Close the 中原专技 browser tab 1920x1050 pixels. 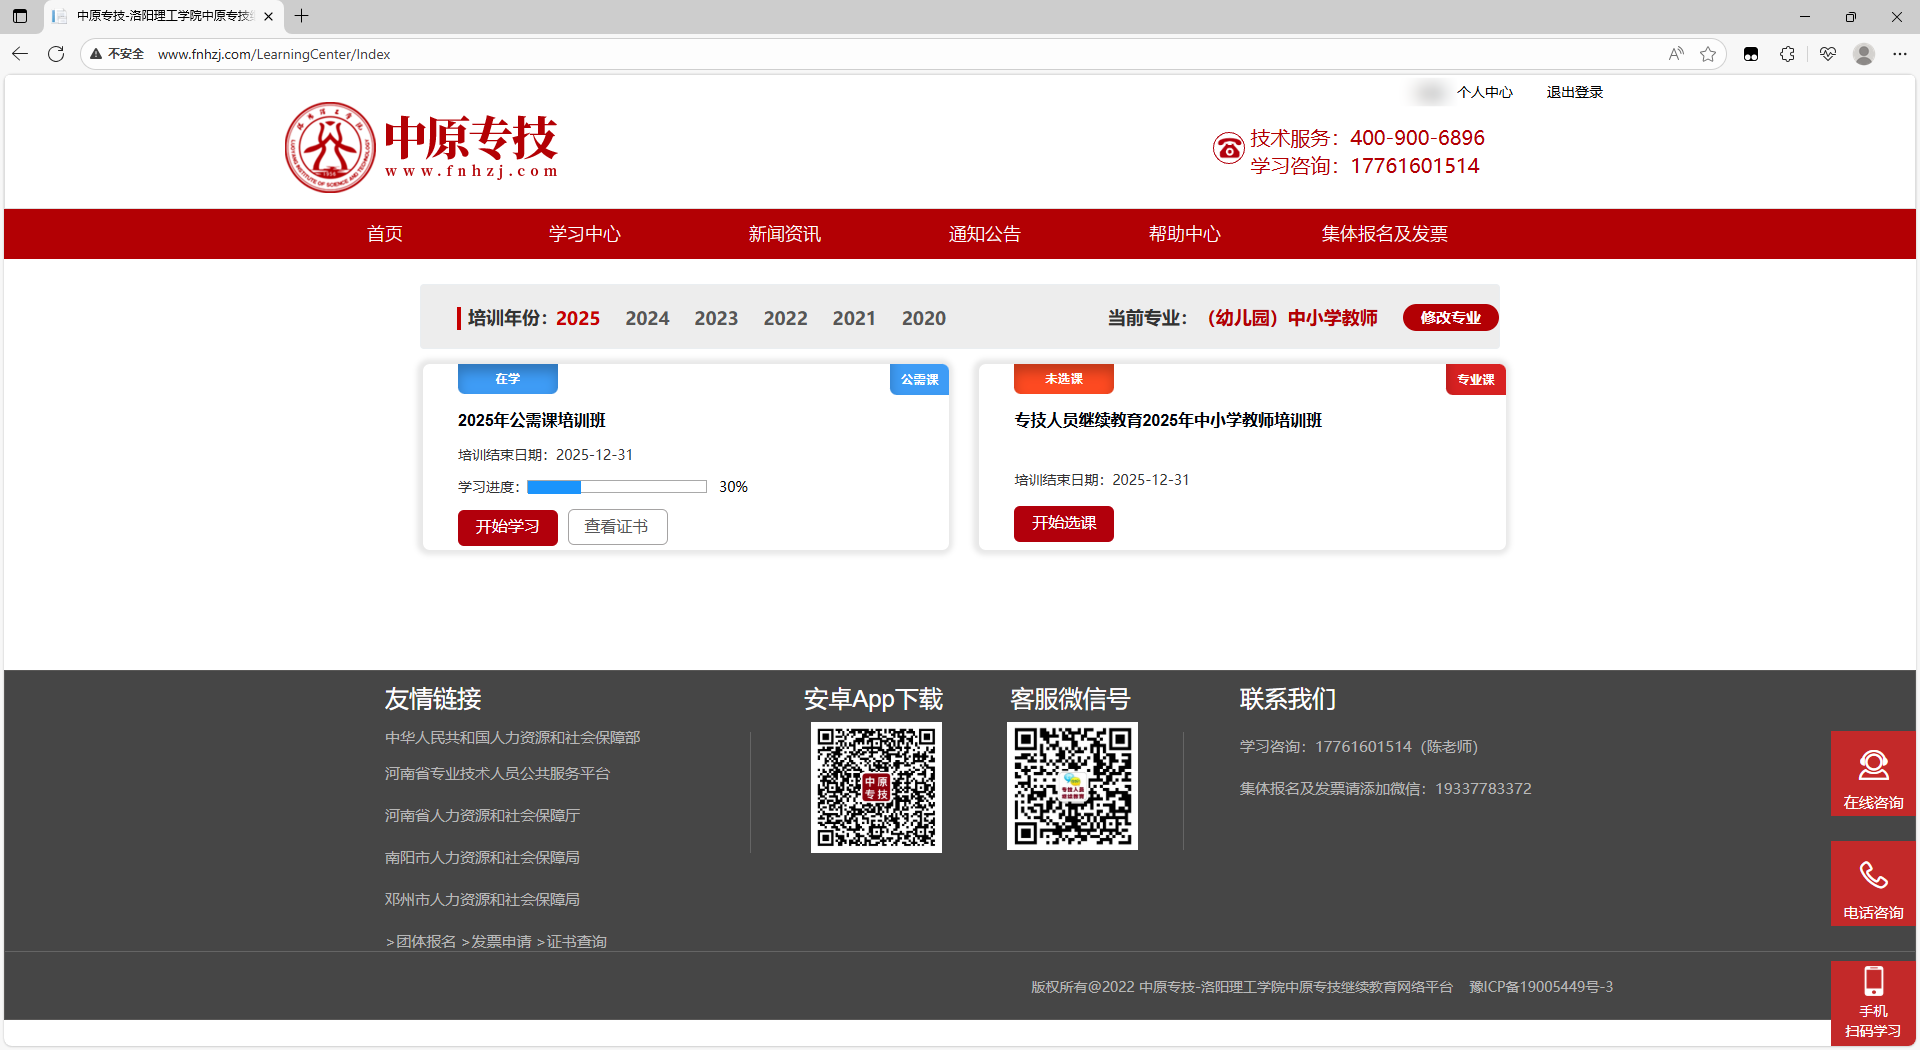tap(268, 16)
